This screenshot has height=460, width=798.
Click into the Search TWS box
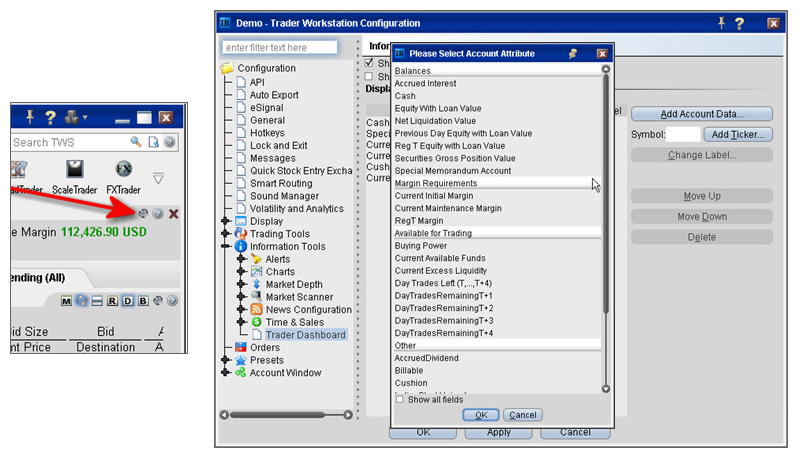pyautogui.click(x=69, y=142)
